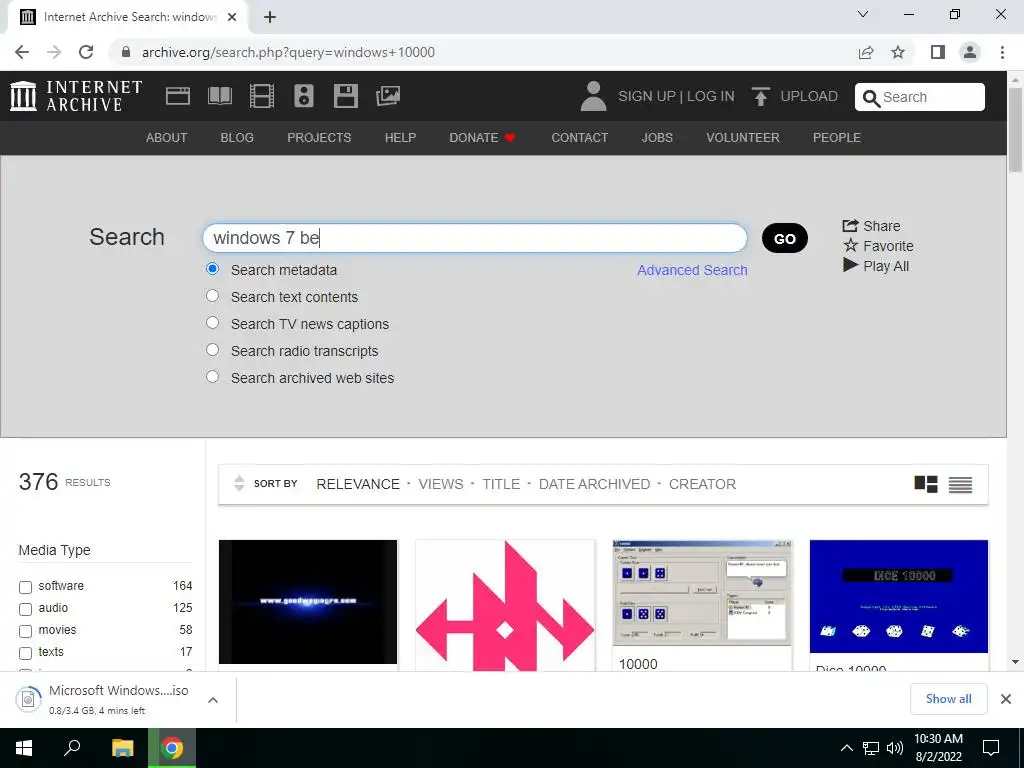
Task: Check the texts media type filter
Action: 25,653
